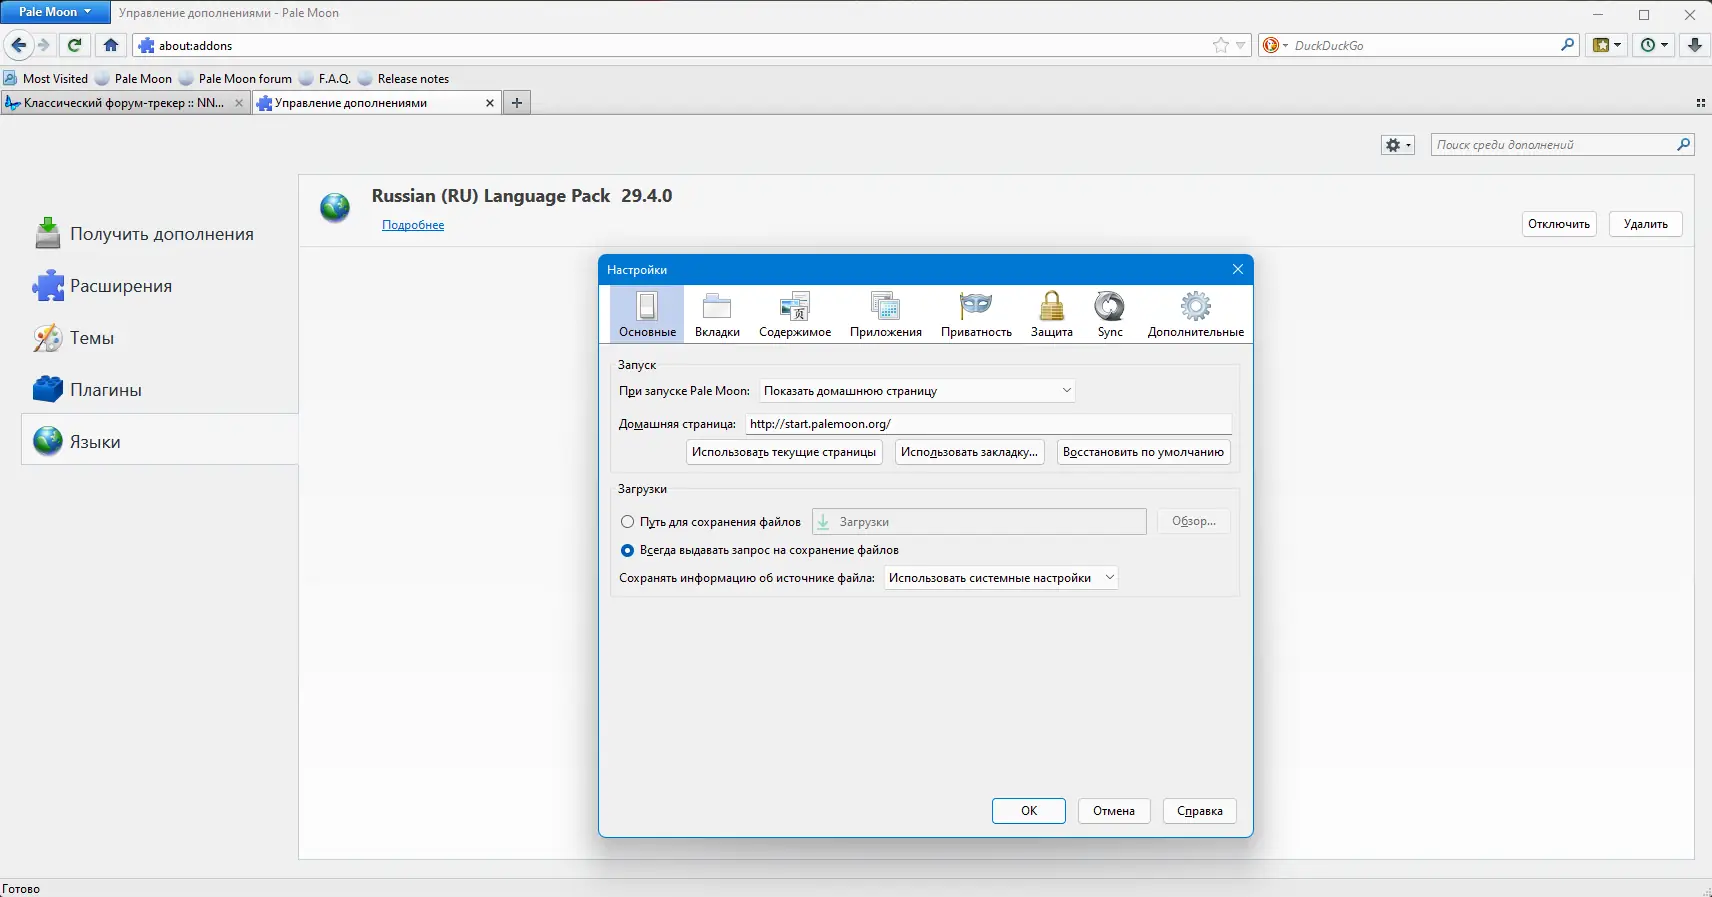Click Отмена in the settings dialog
Viewport: 1712px width, 897px height.
point(1114,811)
